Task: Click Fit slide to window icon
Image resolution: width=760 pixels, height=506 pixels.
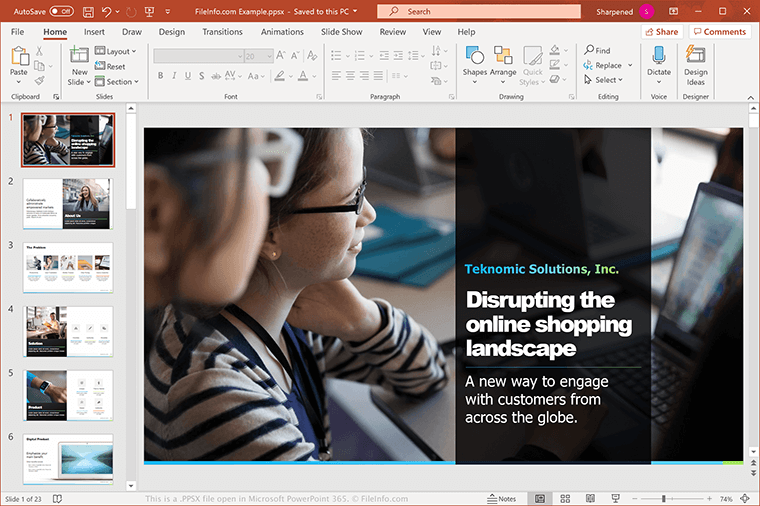Action: [x=745, y=499]
